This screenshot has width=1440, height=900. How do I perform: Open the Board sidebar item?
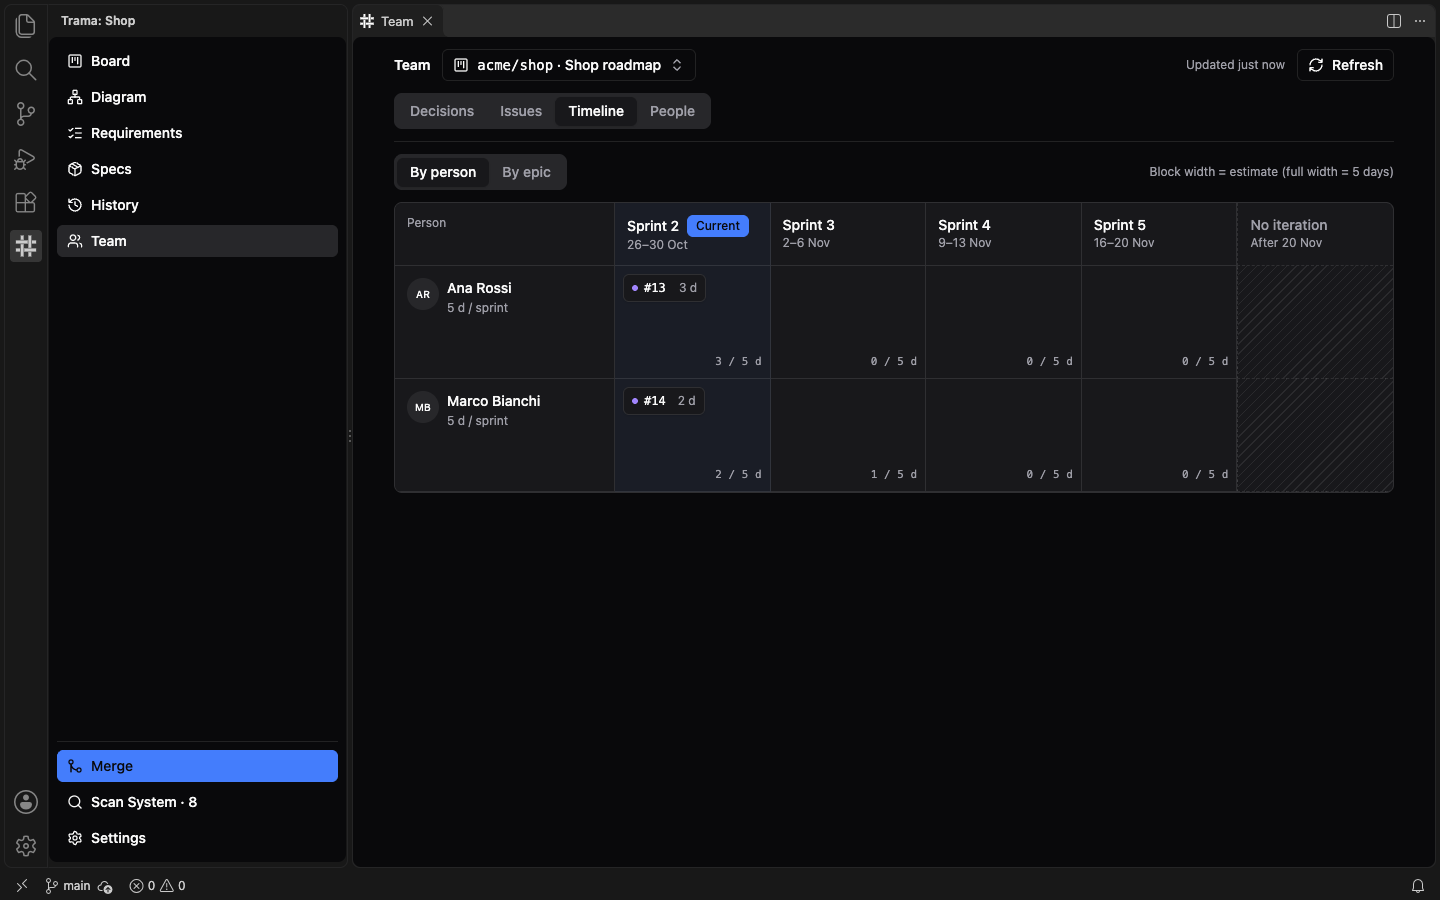click(197, 61)
